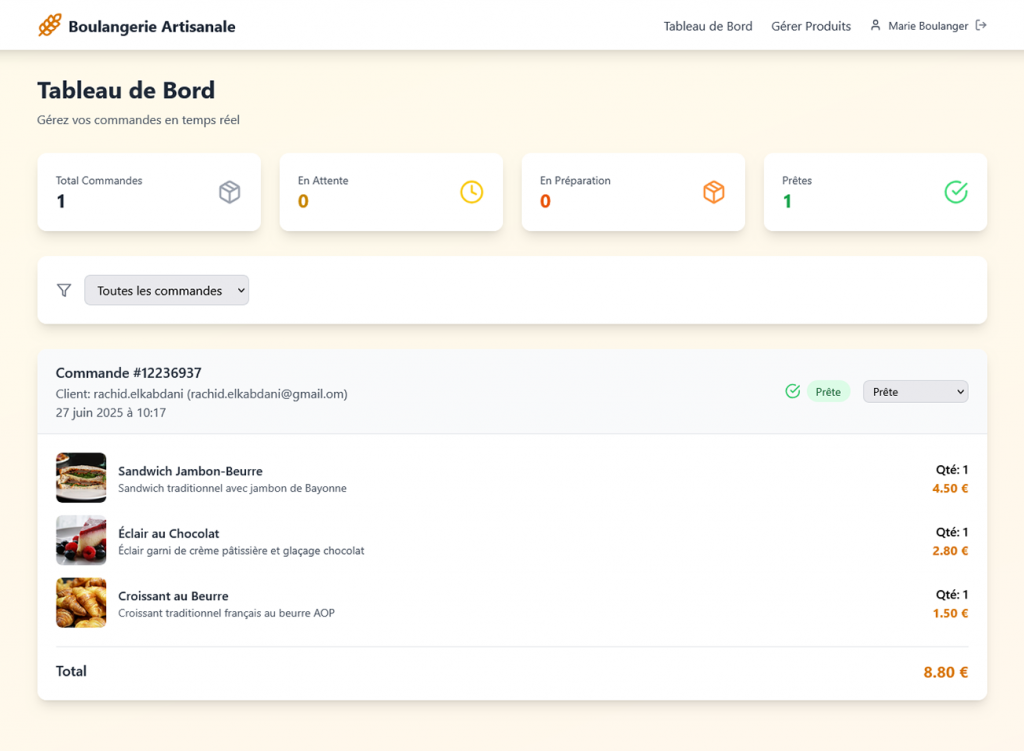The image size is (1024, 751).
Task: Click the logout icon beside Marie Boulanger
Action: point(981,25)
